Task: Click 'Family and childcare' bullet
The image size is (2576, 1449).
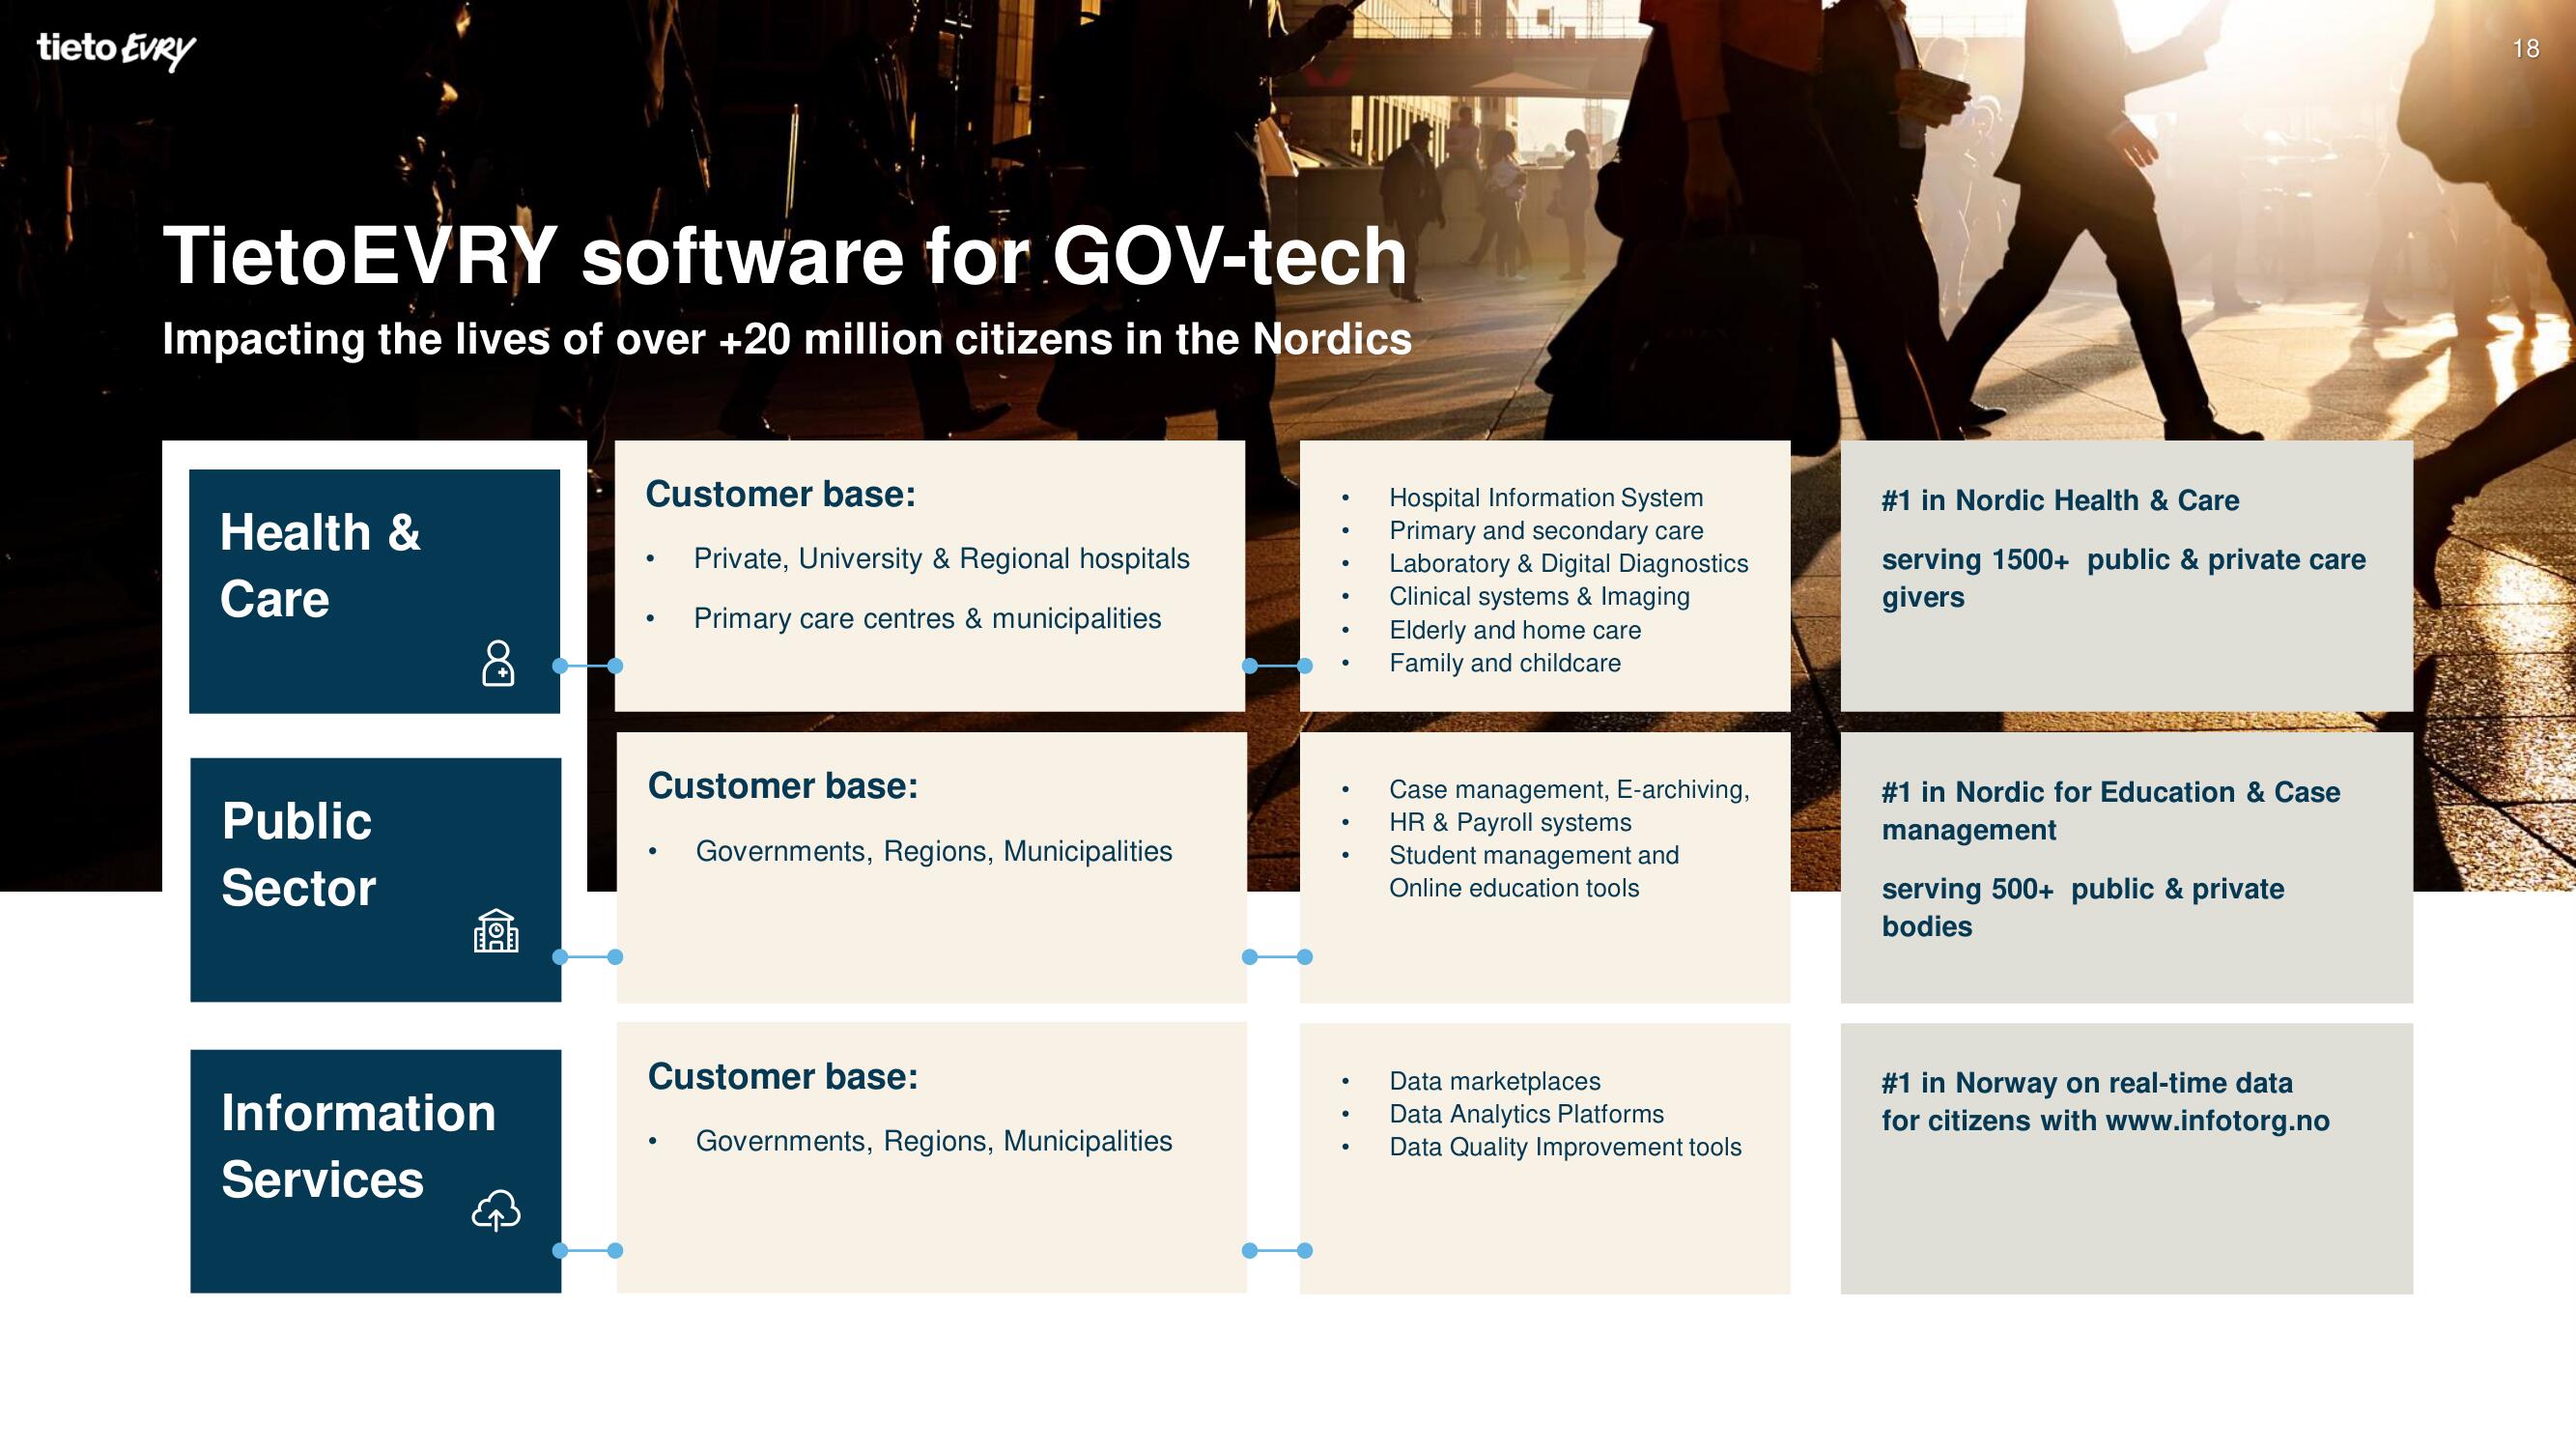Action: click(x=1504, y=664)
